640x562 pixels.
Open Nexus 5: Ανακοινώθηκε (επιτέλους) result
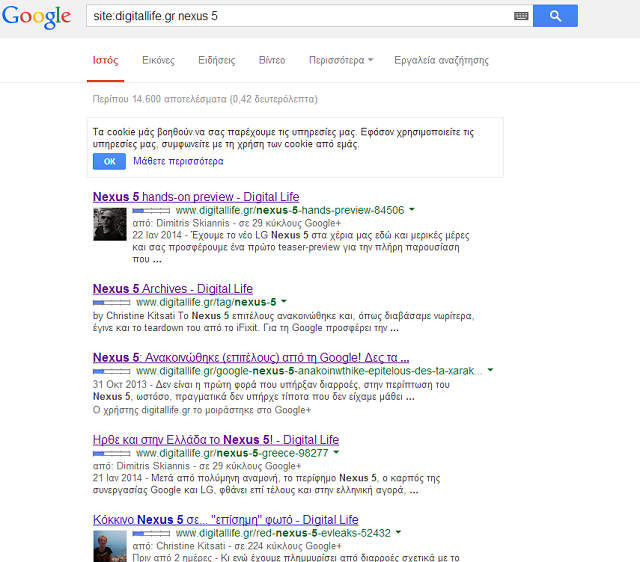pos(251,358)
